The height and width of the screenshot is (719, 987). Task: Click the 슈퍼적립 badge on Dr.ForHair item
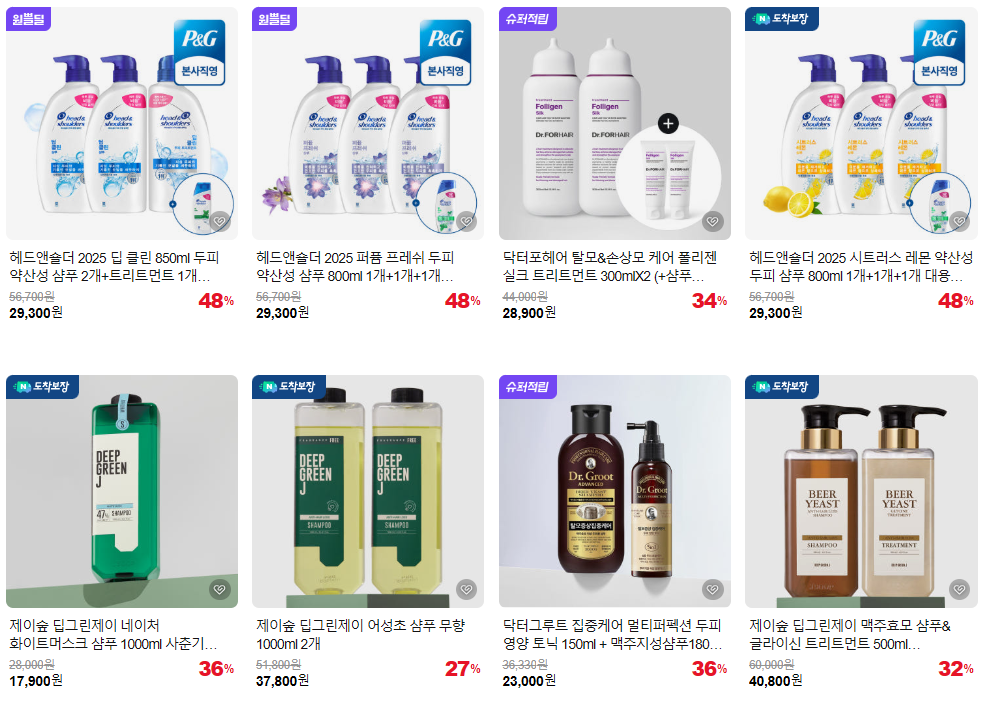point(527,19)
